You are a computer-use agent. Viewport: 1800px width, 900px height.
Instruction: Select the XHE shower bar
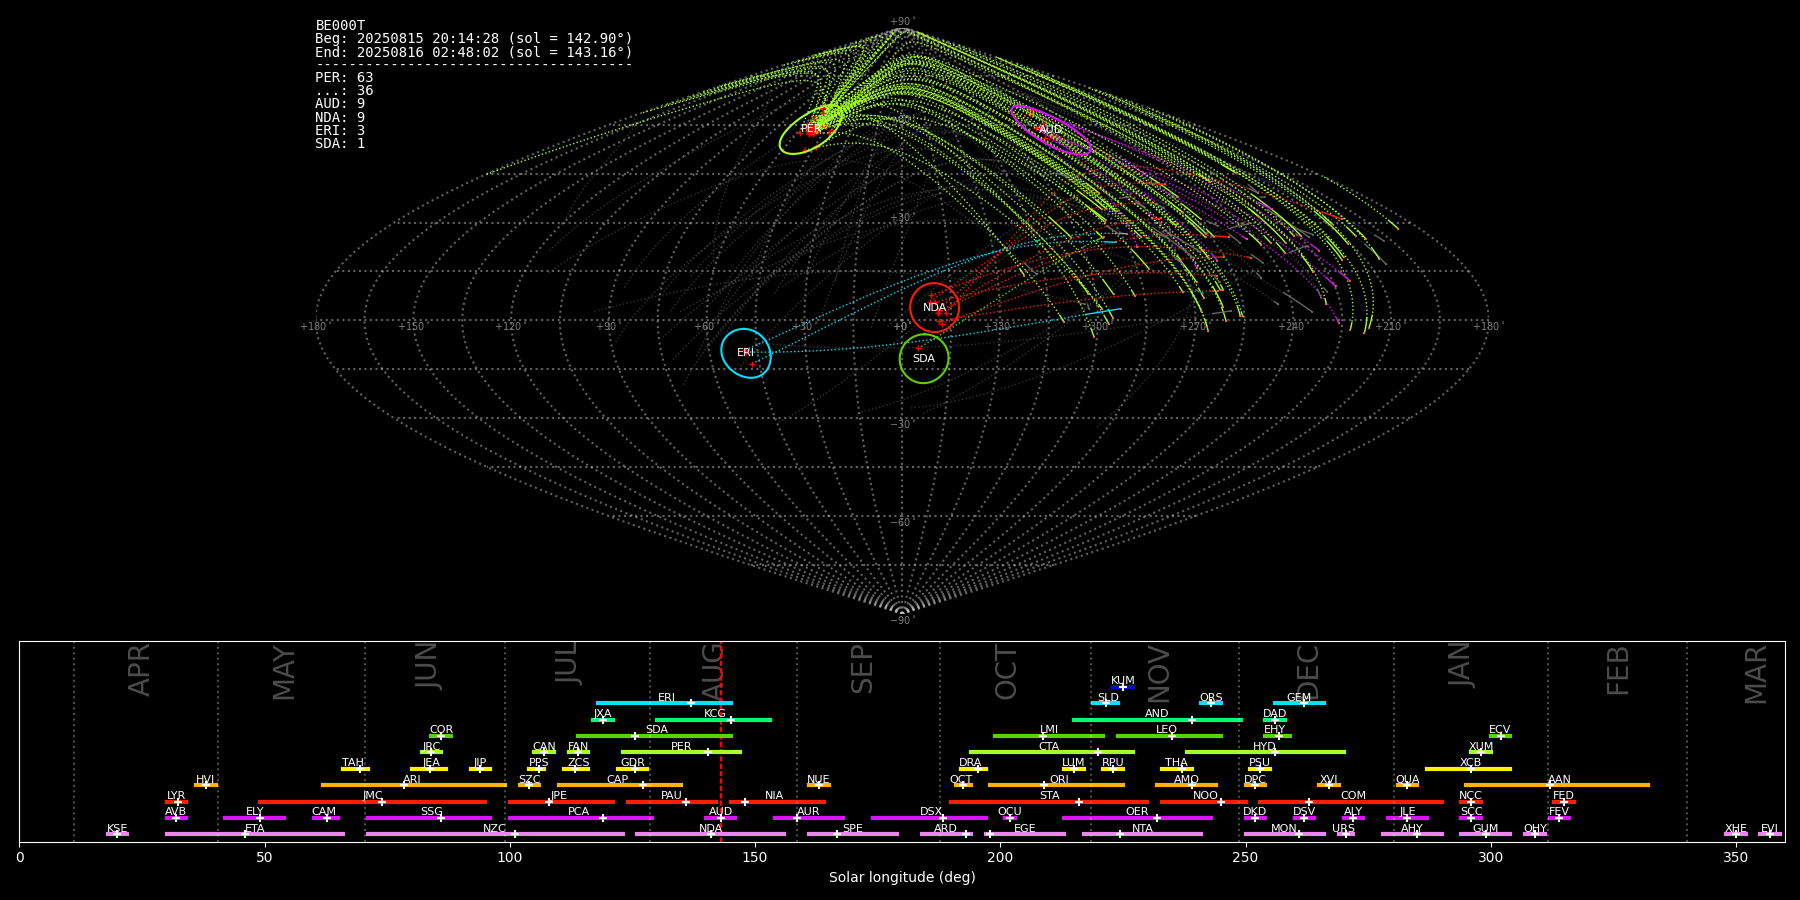click(1736, 834)
